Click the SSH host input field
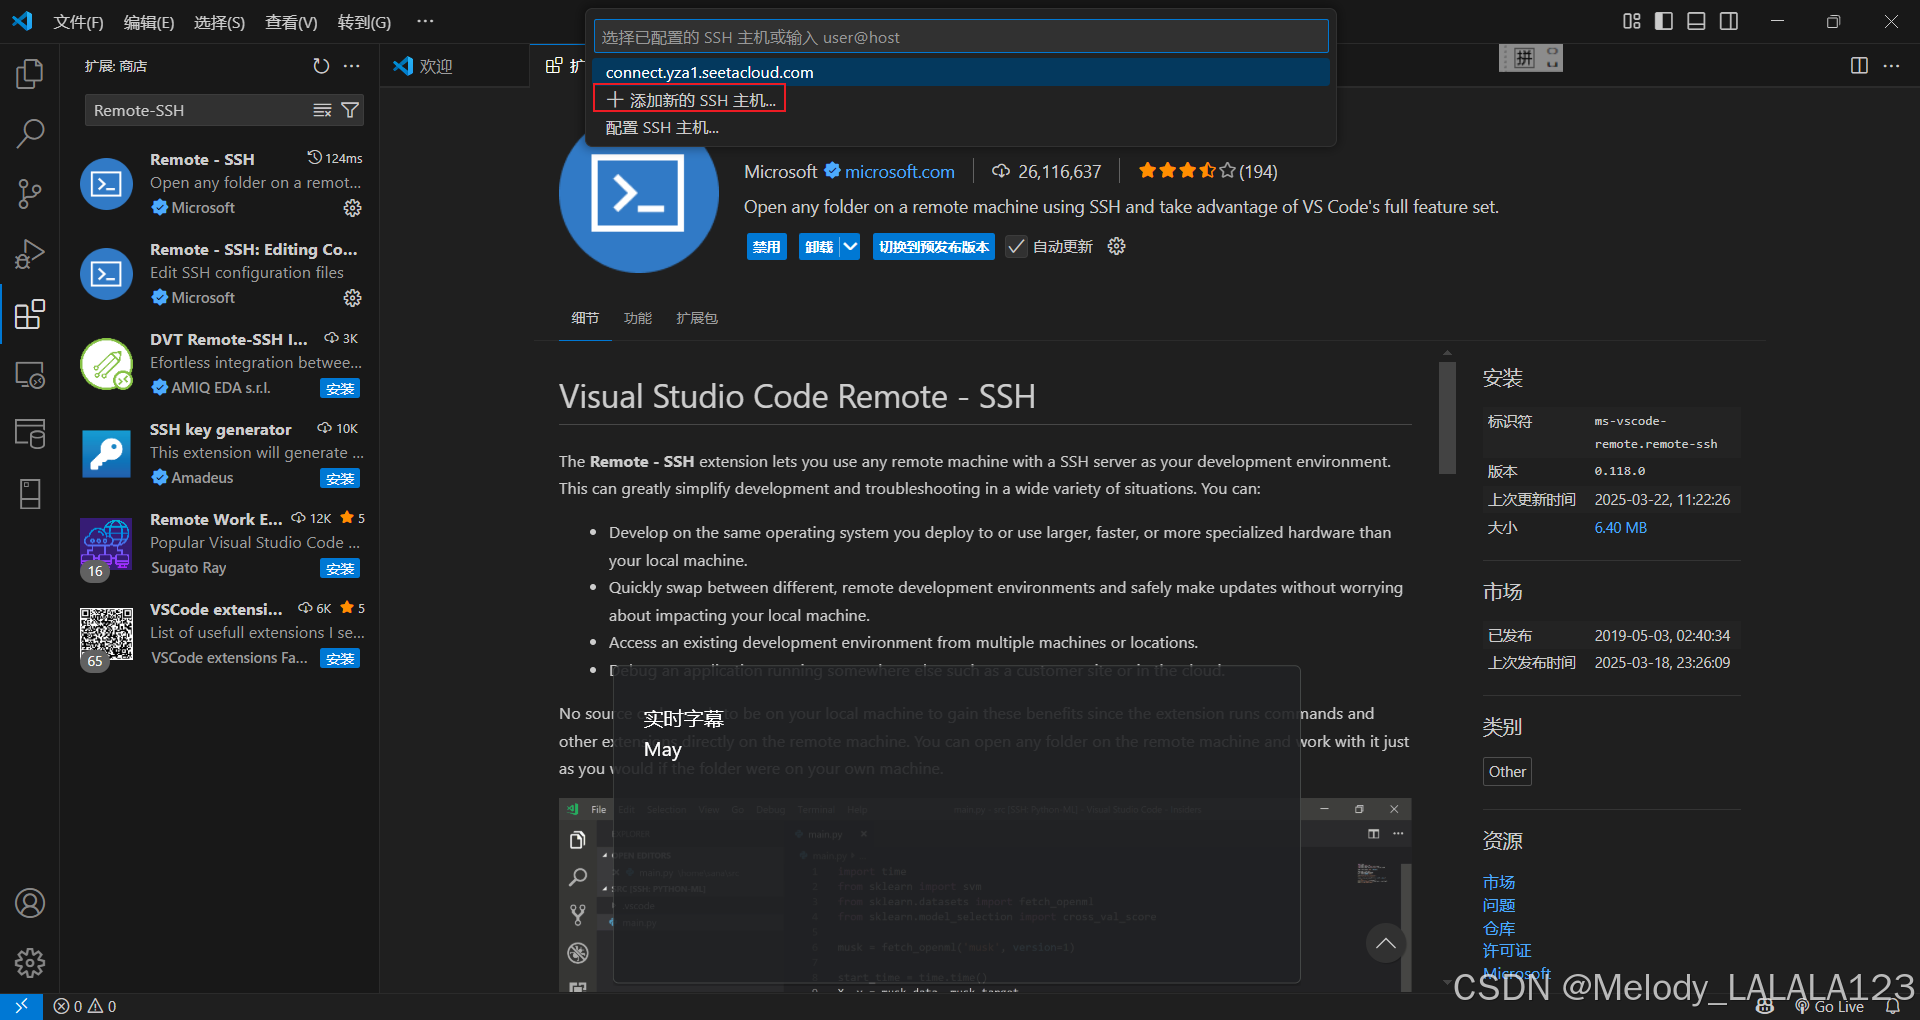Screen dimensions: 1920x1020 click(x=961, y=37)
